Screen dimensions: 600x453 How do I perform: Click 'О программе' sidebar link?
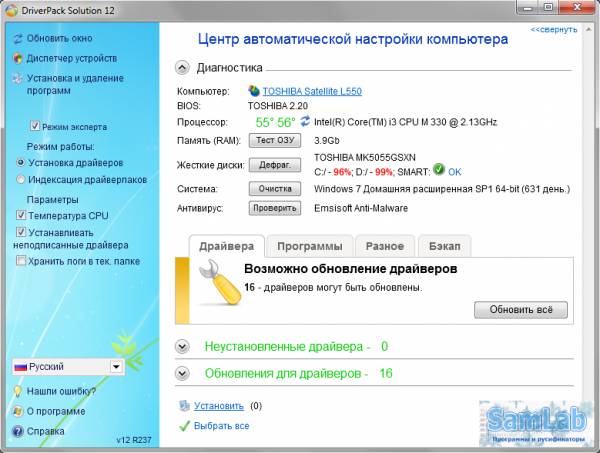[56, 411]
